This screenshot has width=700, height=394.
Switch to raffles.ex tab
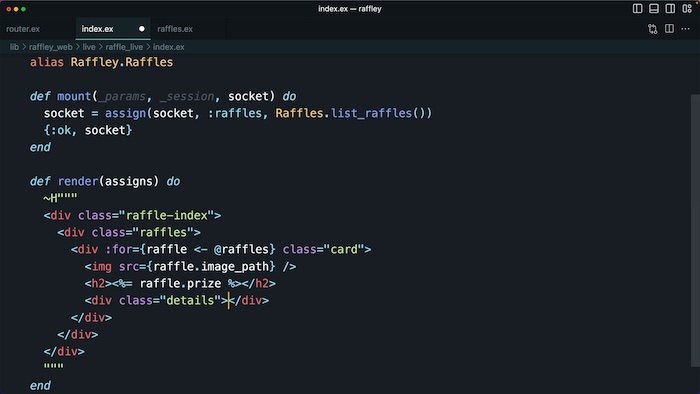pos(175,29)
